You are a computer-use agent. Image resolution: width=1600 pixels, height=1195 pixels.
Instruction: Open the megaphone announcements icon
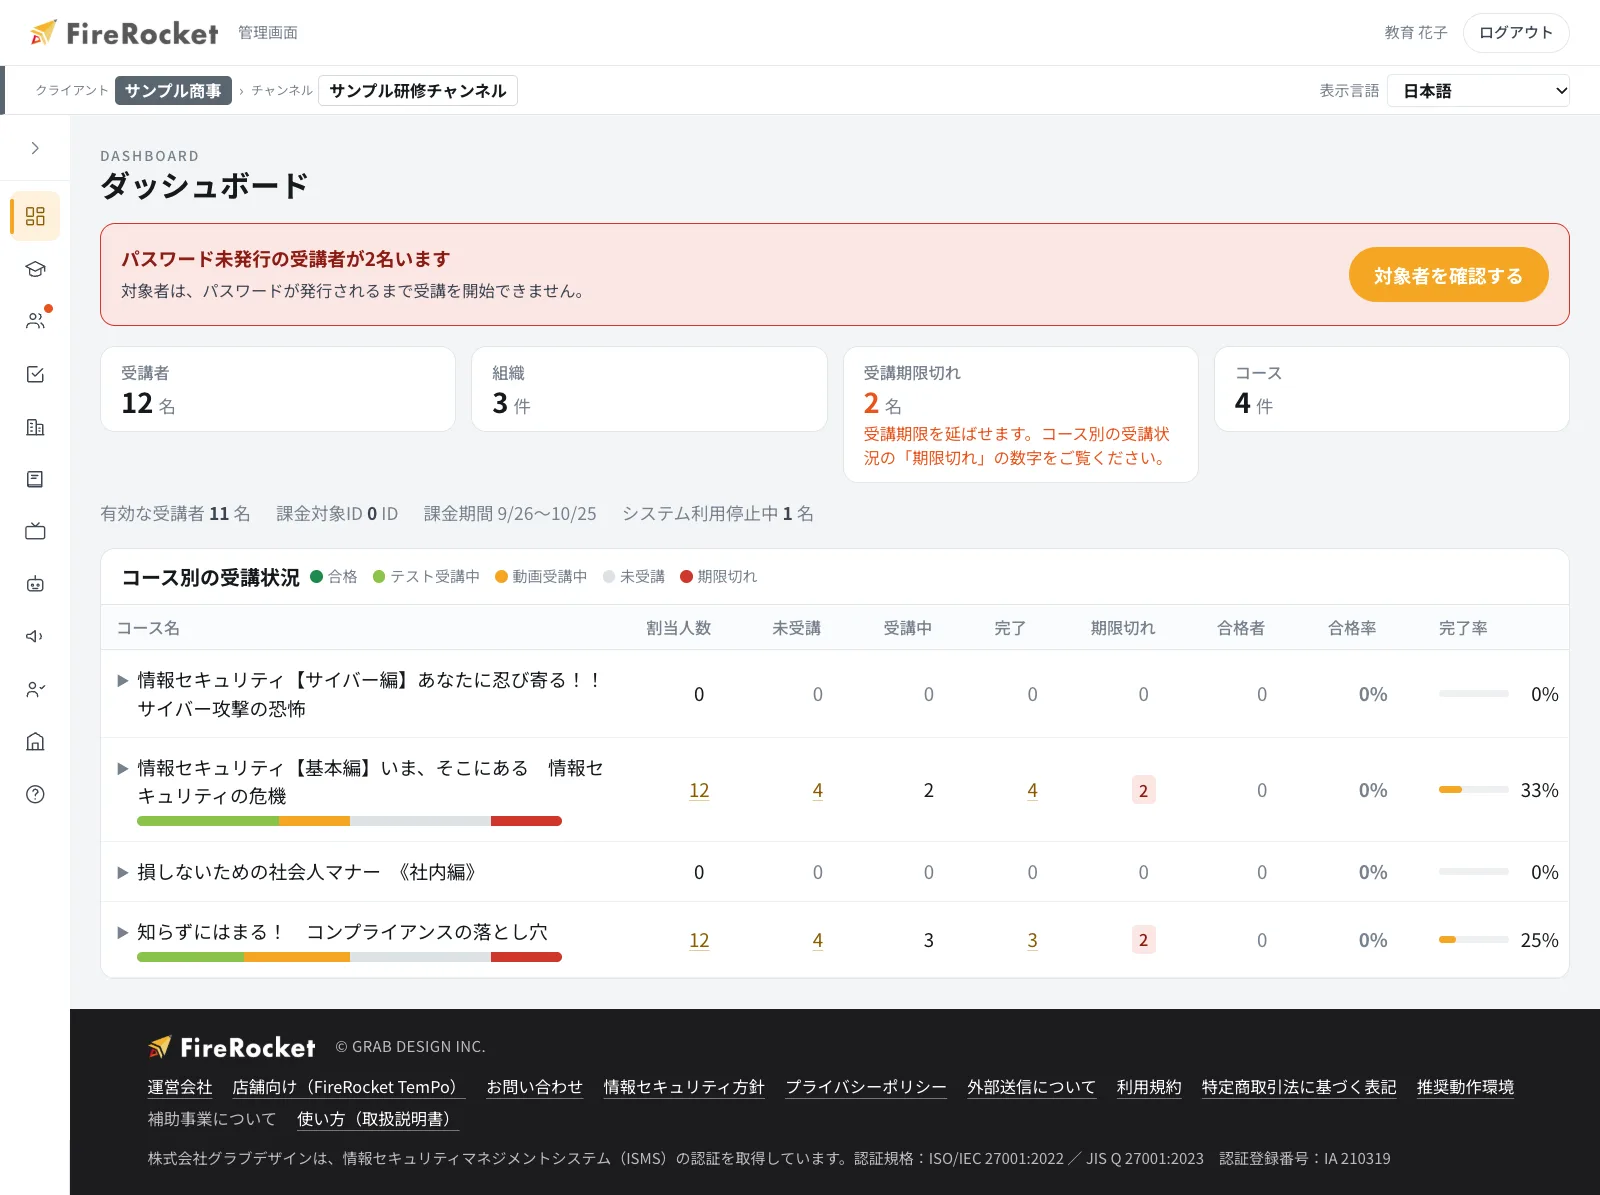35,636
